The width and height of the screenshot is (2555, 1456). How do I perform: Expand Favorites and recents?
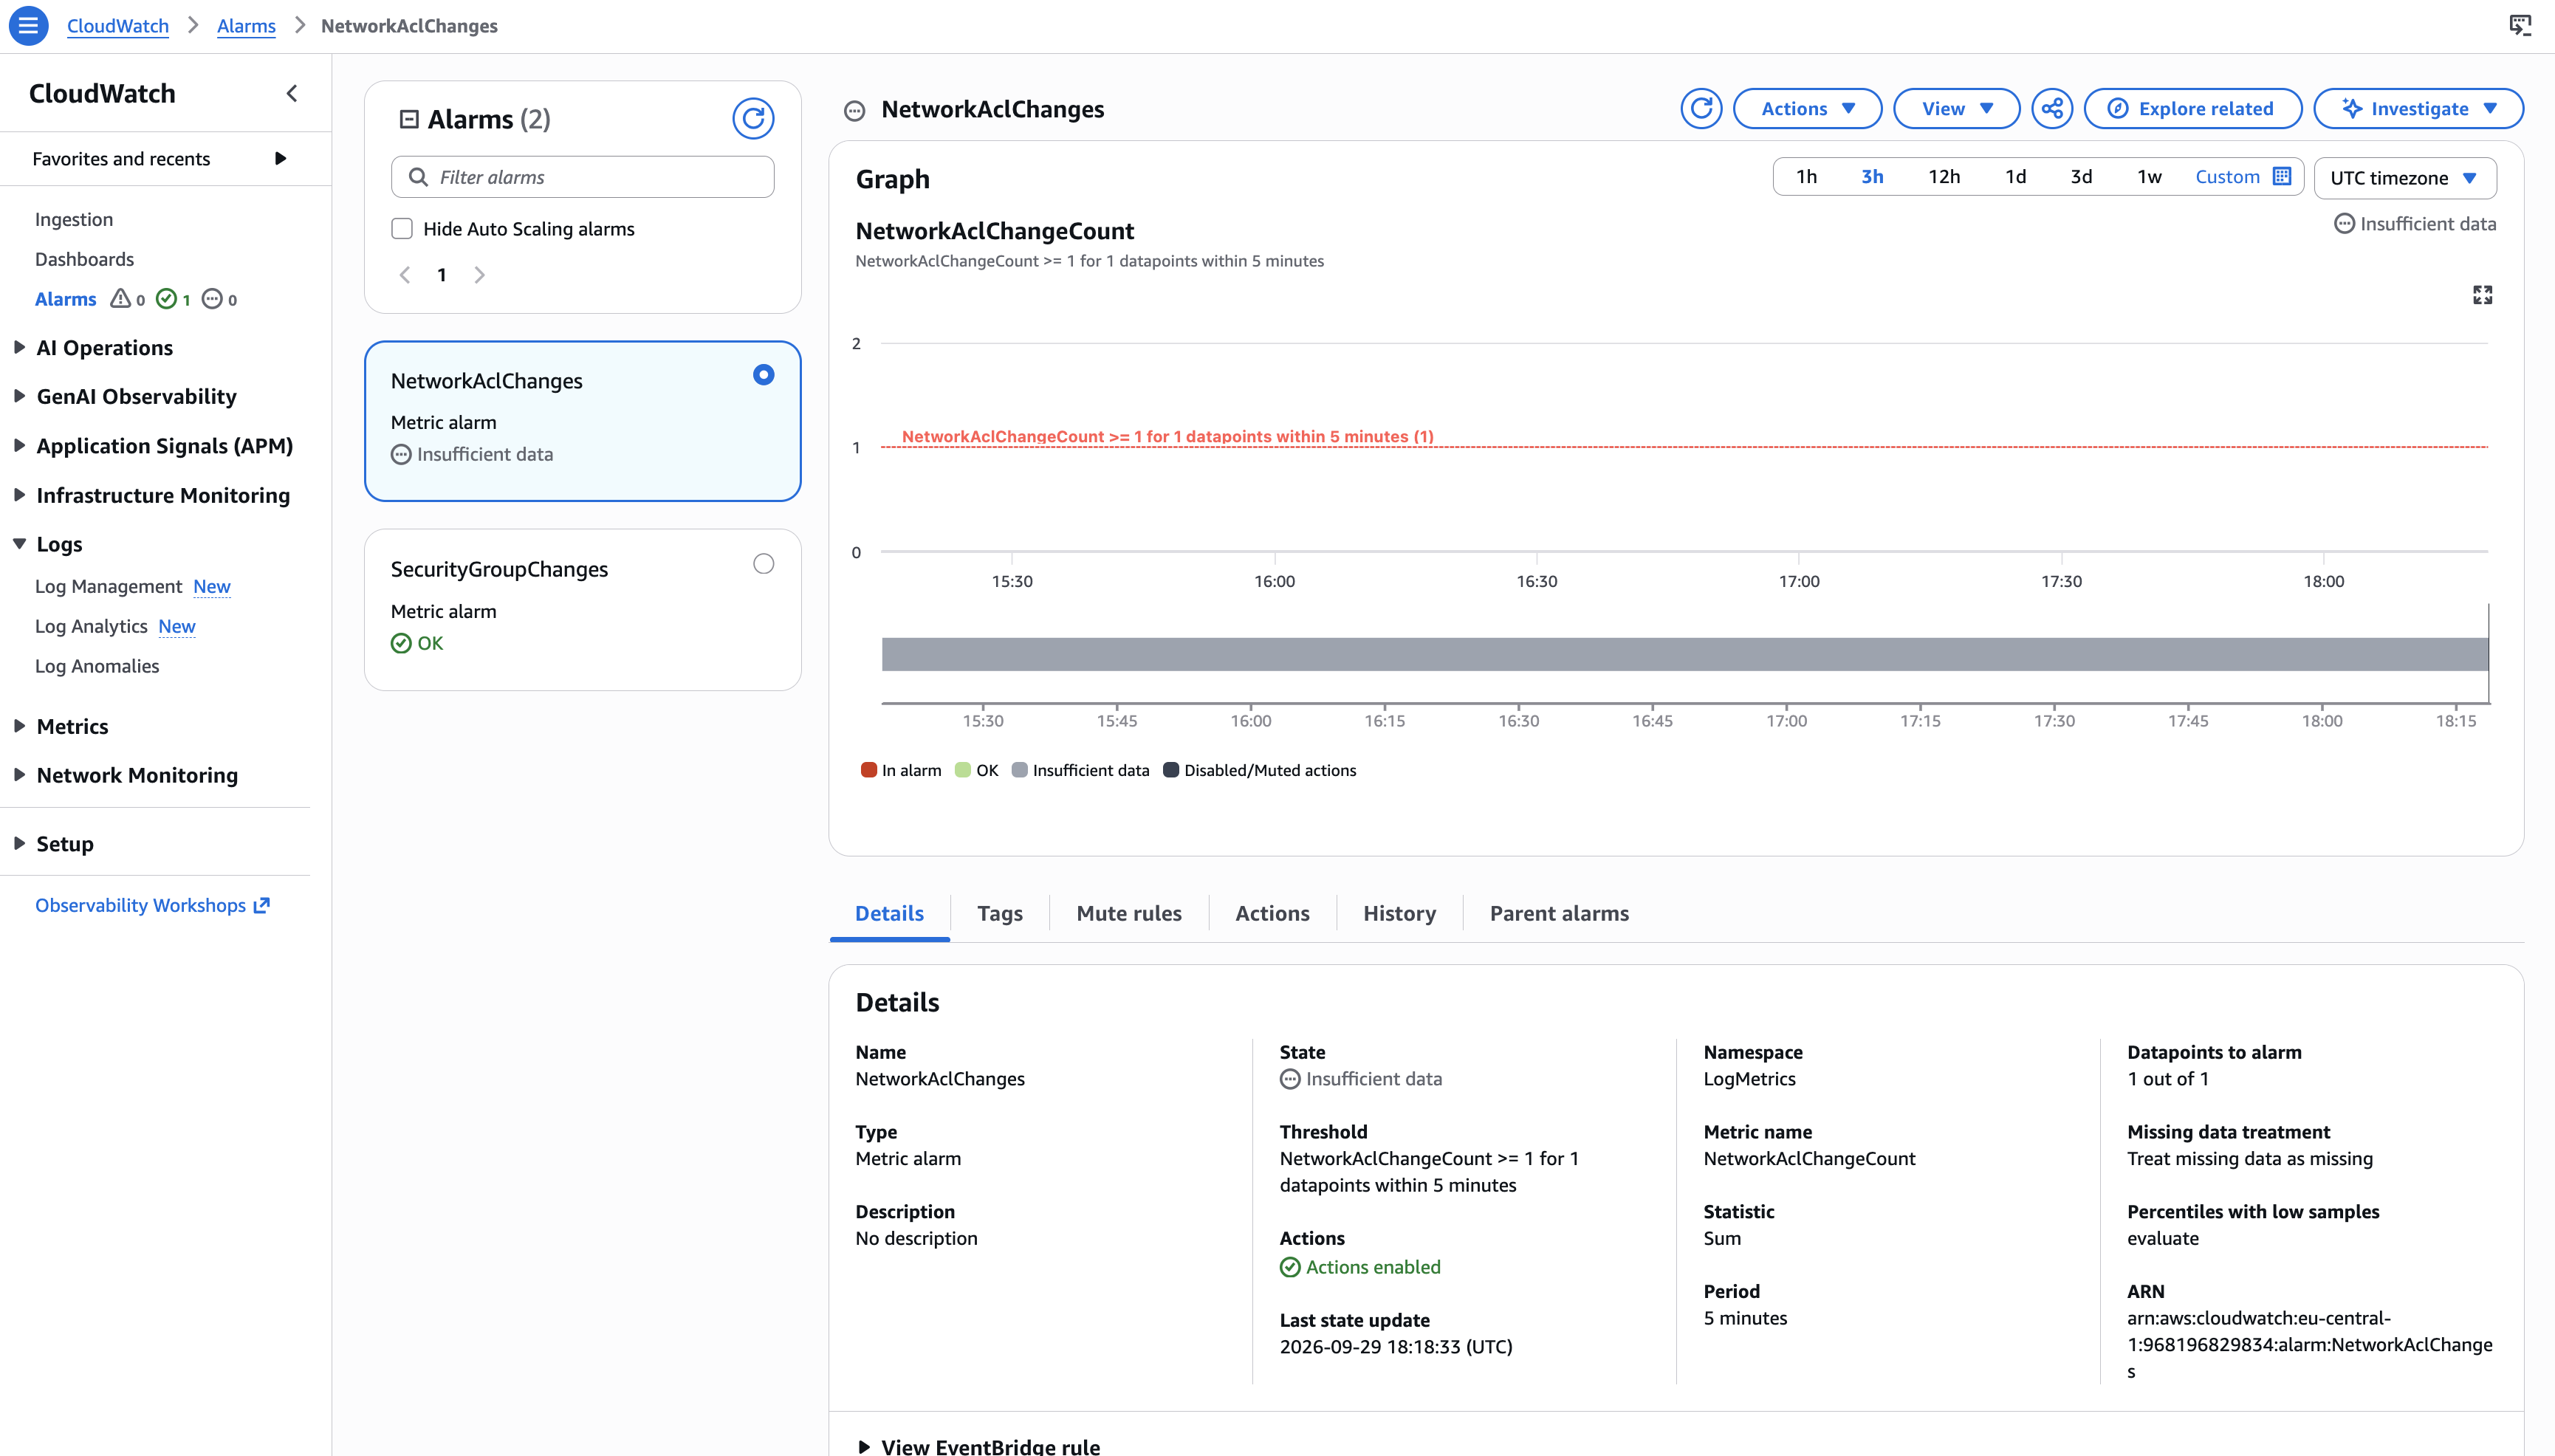(160, 159)
